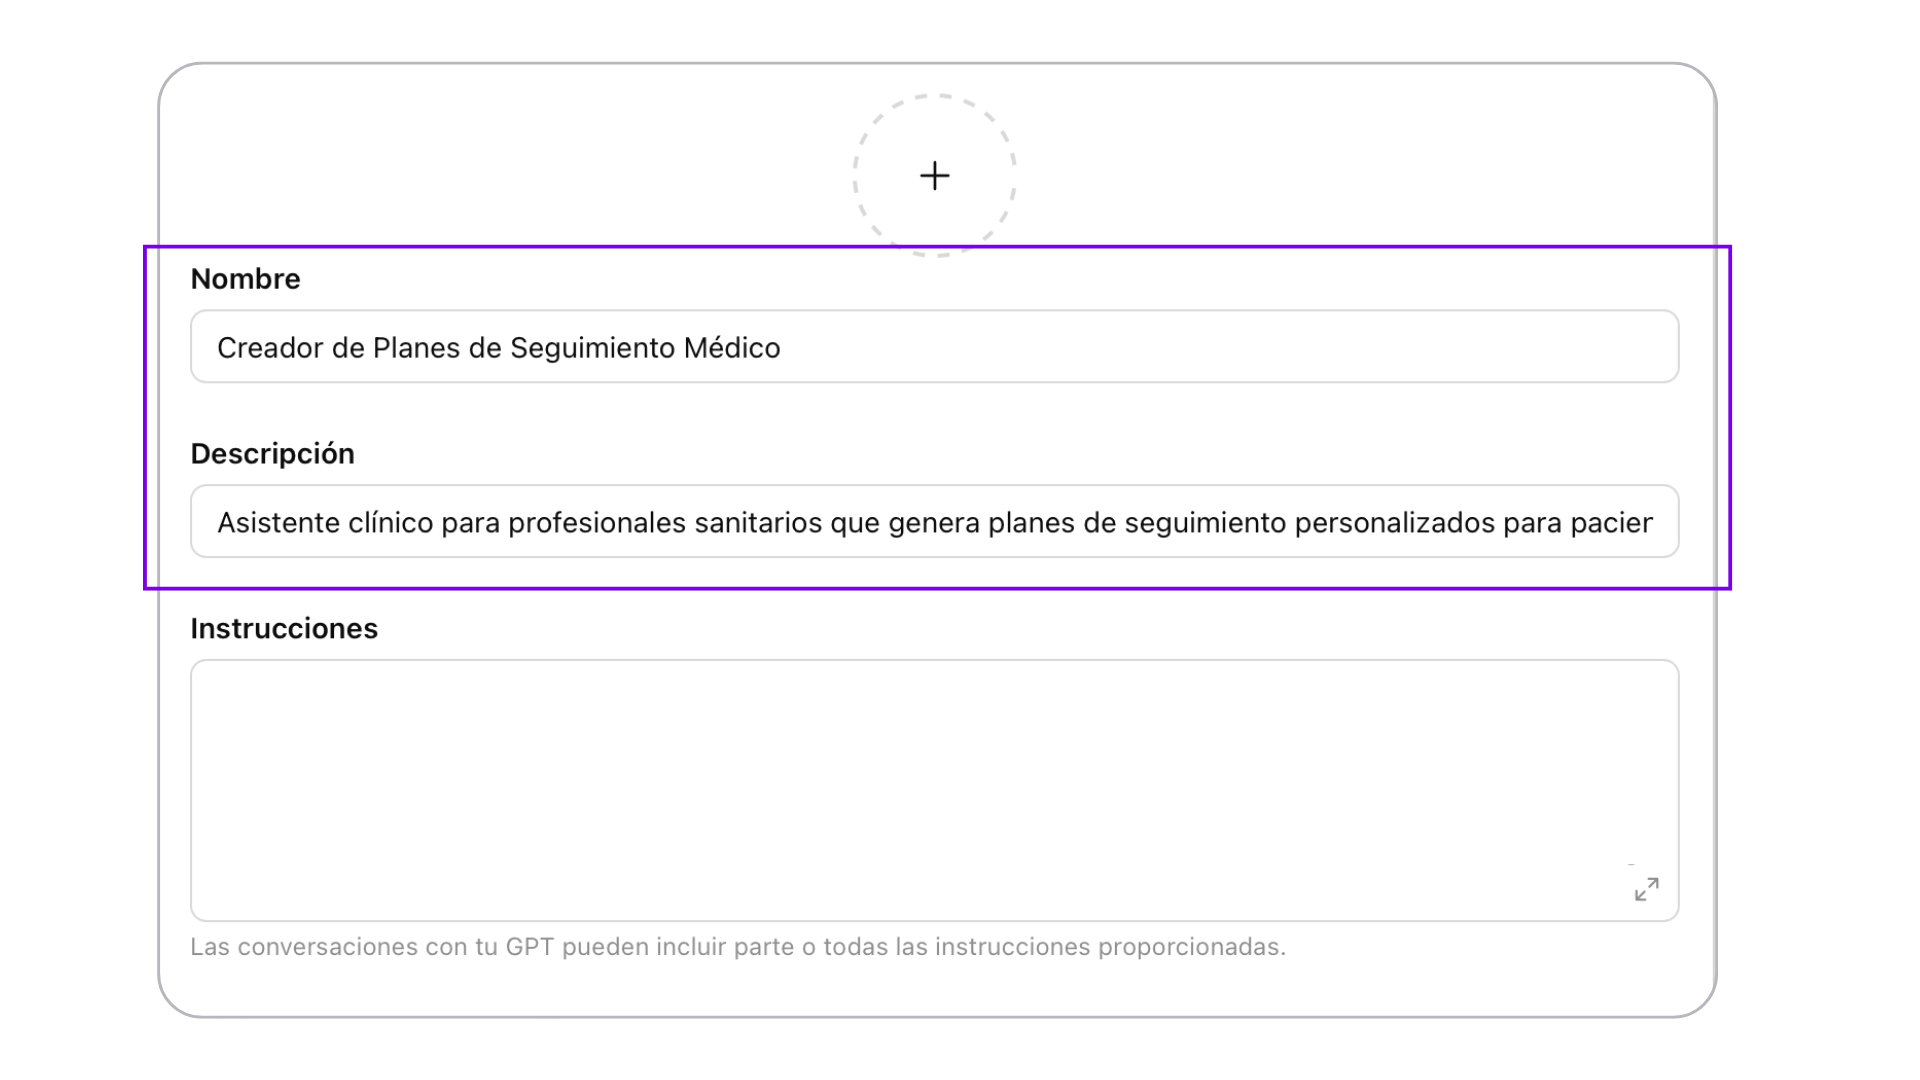Viewport: 1920px width, 1080px height.
Task: Click the truncated end of the Descripción text
Action: pyautogui.click(x=1611, y=523)
